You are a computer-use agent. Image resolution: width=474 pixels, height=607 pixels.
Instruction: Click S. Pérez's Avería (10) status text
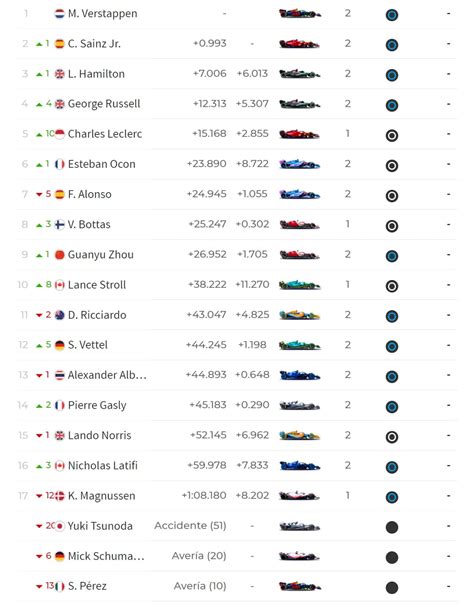[x=200, y=586]
